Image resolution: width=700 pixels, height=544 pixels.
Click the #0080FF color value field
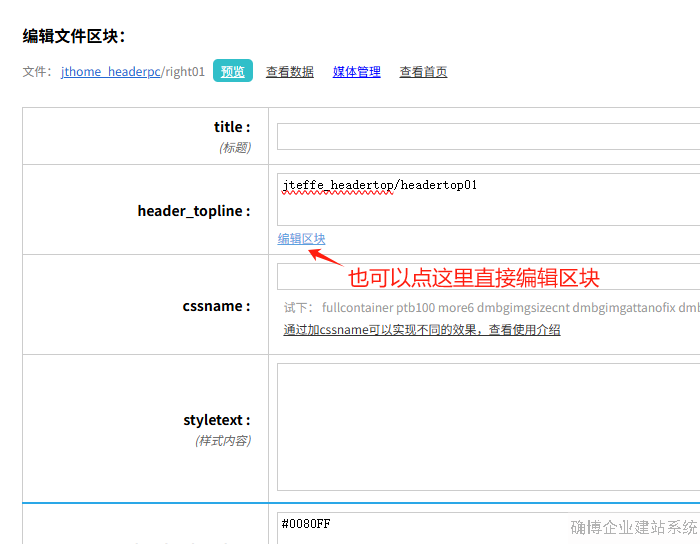coord(488,528)
